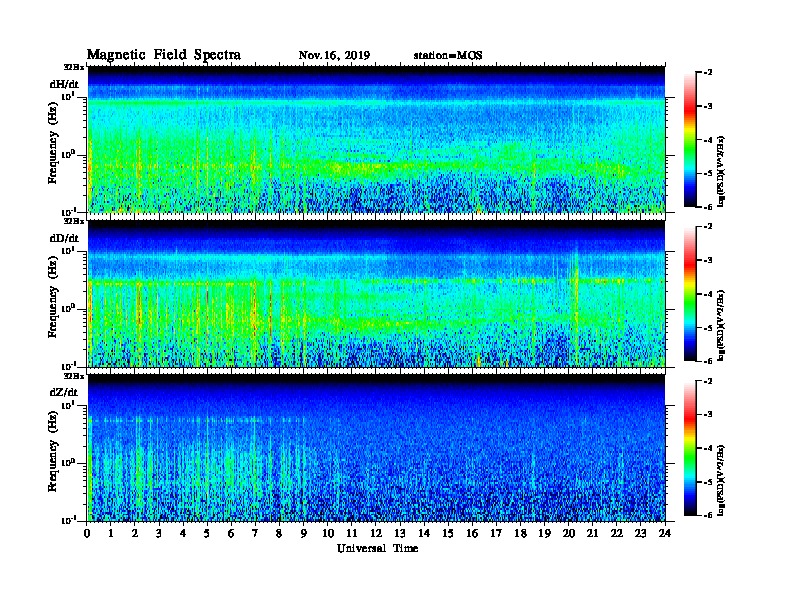This screenshot has height=612, width=792.
Task: Click hour "14" on the time axis
Action: click(424, 534)
